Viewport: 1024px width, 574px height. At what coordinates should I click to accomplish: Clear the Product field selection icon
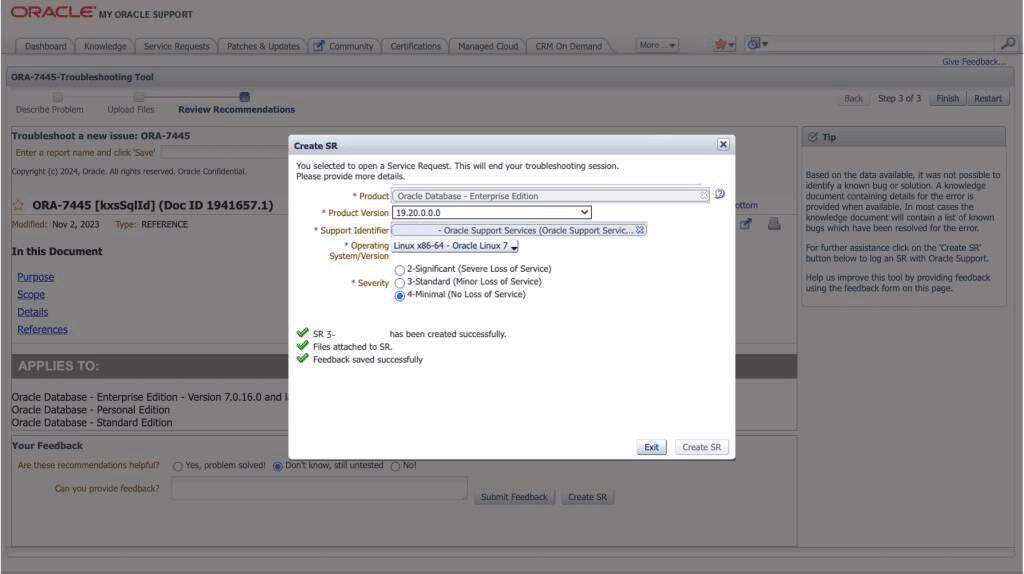(703, 195)
